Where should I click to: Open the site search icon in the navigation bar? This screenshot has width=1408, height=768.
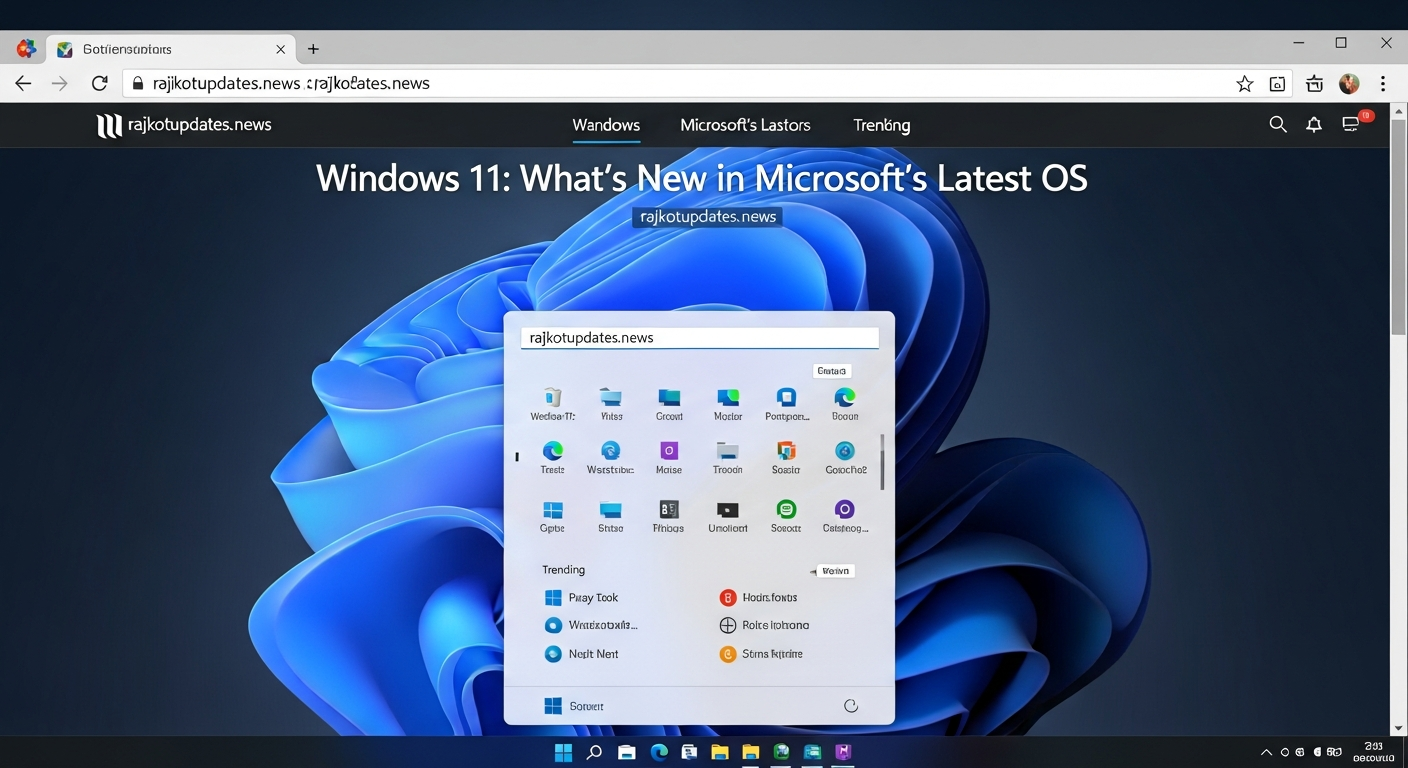tap(1278, 124)
